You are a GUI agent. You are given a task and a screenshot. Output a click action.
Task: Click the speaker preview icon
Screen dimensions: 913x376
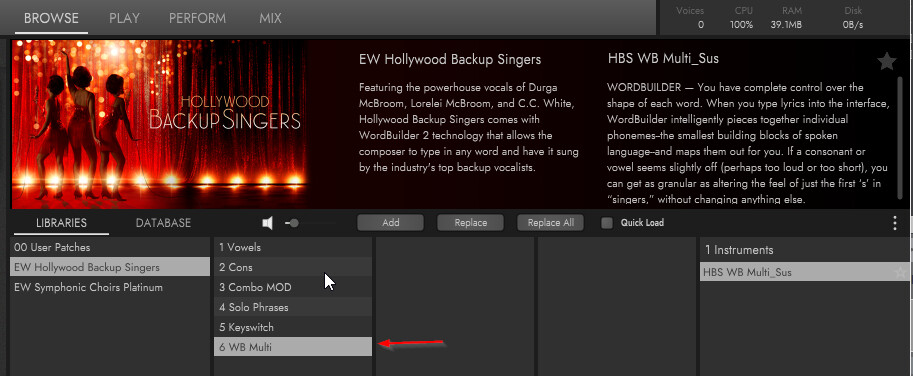268,223
